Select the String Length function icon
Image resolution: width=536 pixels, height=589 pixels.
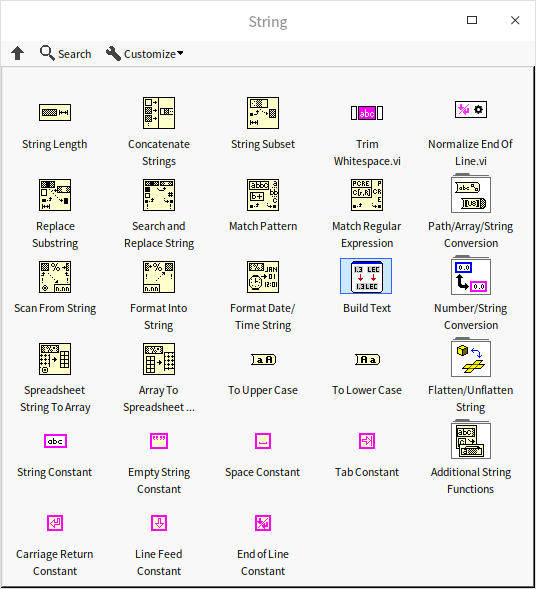click(x=55, y=113)
